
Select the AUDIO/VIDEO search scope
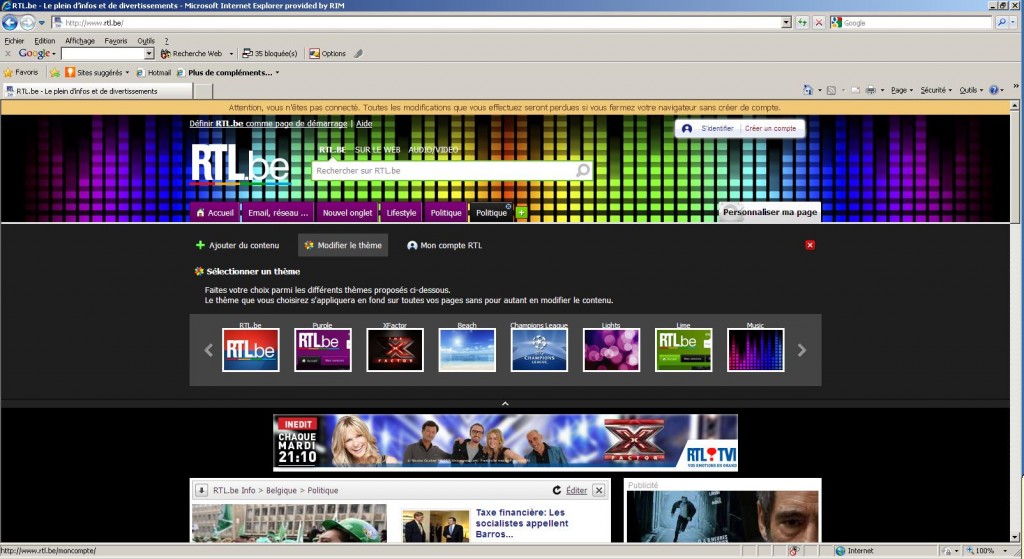click(434, 150)
